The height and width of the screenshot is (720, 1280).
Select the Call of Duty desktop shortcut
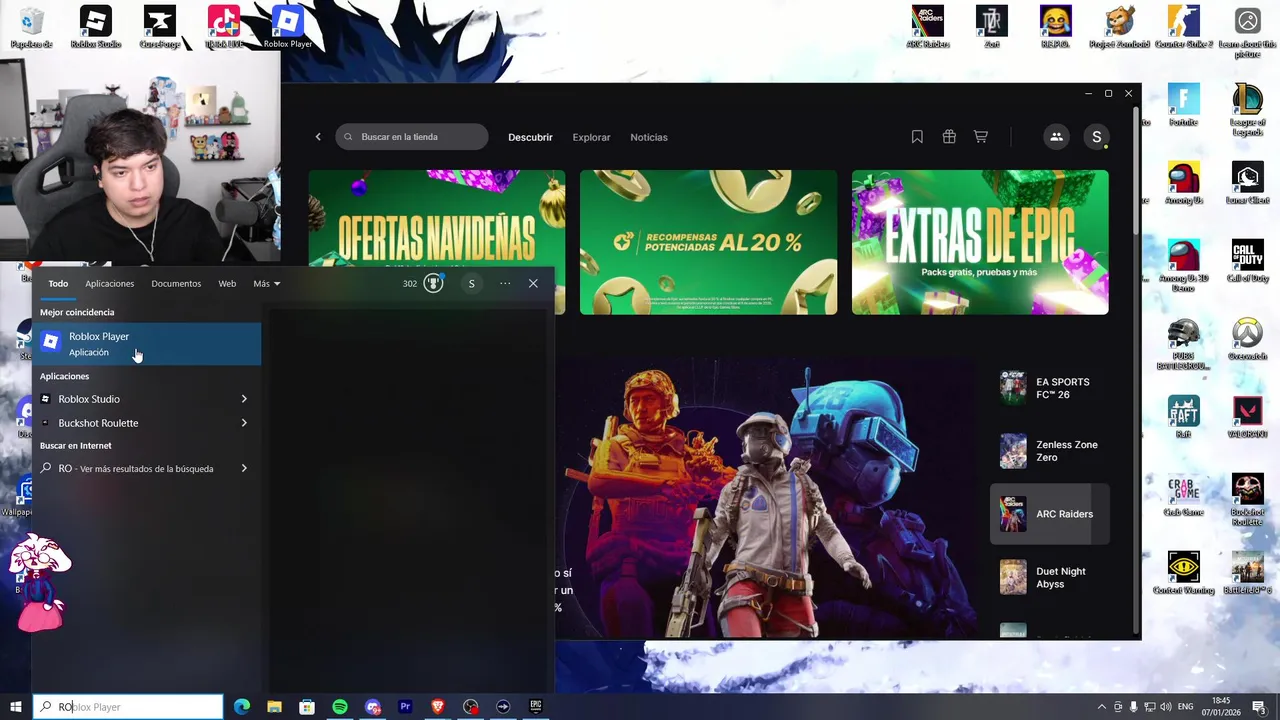[x=1247, y=260]
